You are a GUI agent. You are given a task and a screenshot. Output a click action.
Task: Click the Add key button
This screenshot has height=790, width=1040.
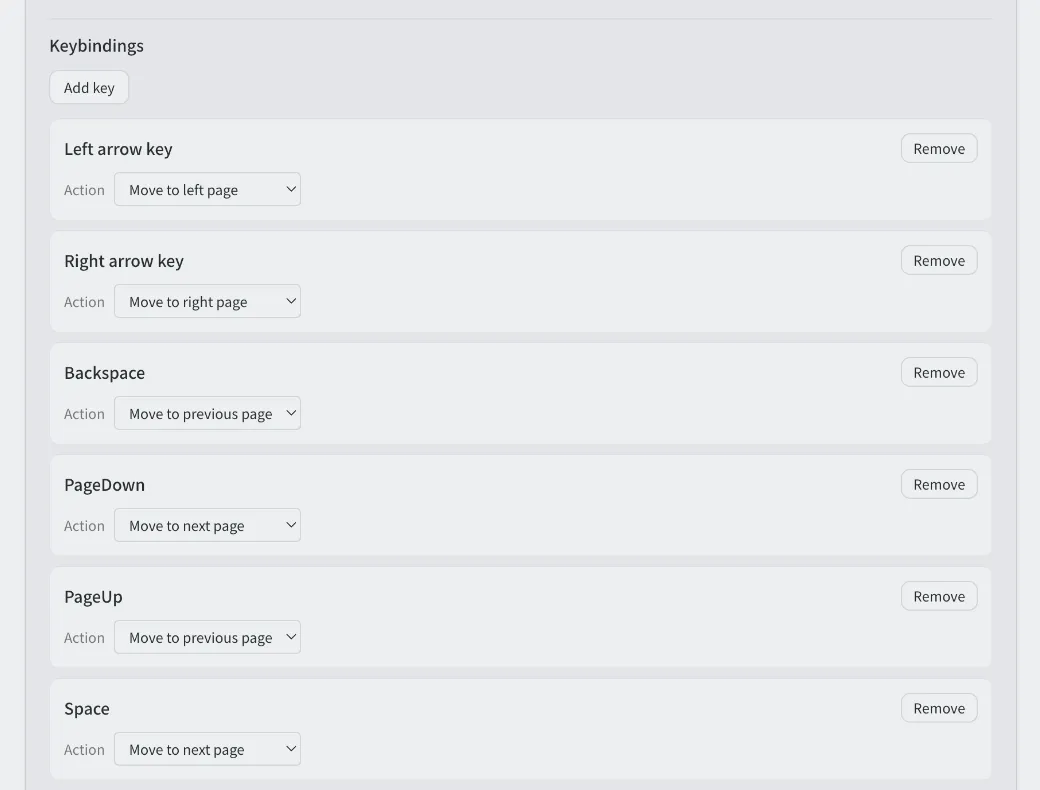[x=89, y=88]
